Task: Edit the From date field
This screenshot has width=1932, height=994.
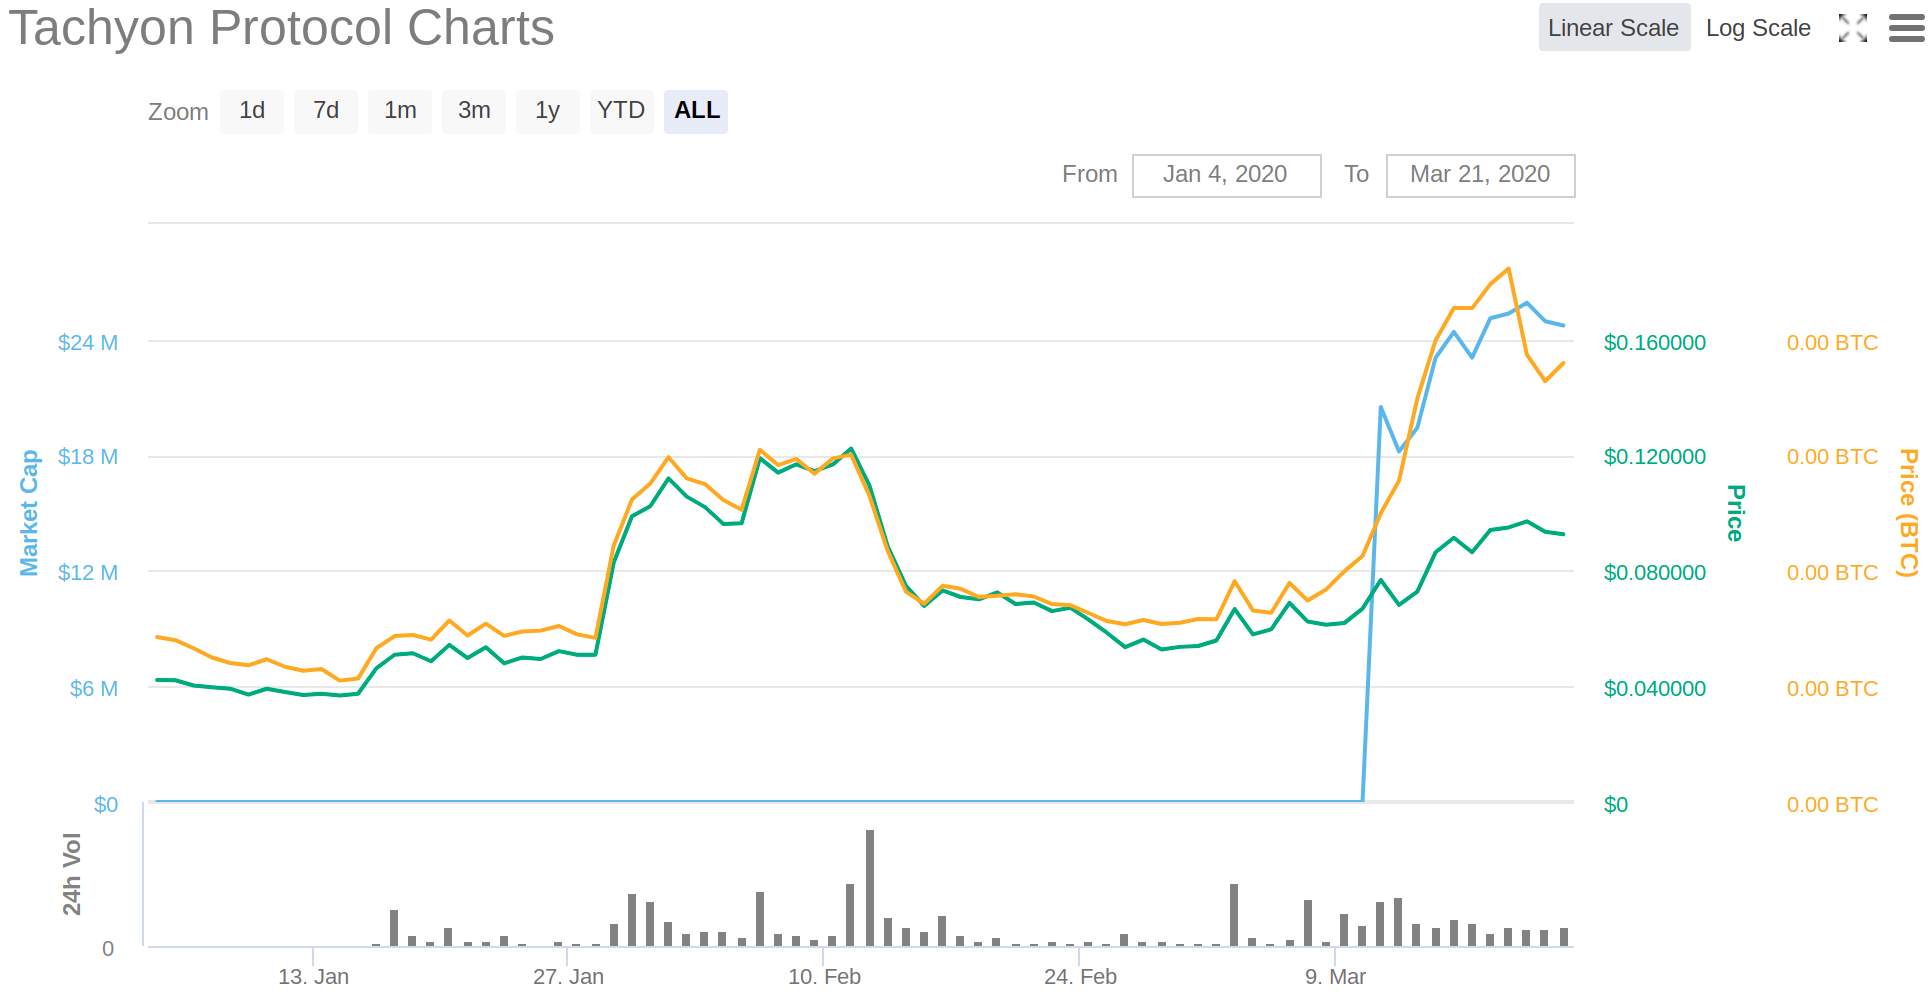Action: (1226, 175)
